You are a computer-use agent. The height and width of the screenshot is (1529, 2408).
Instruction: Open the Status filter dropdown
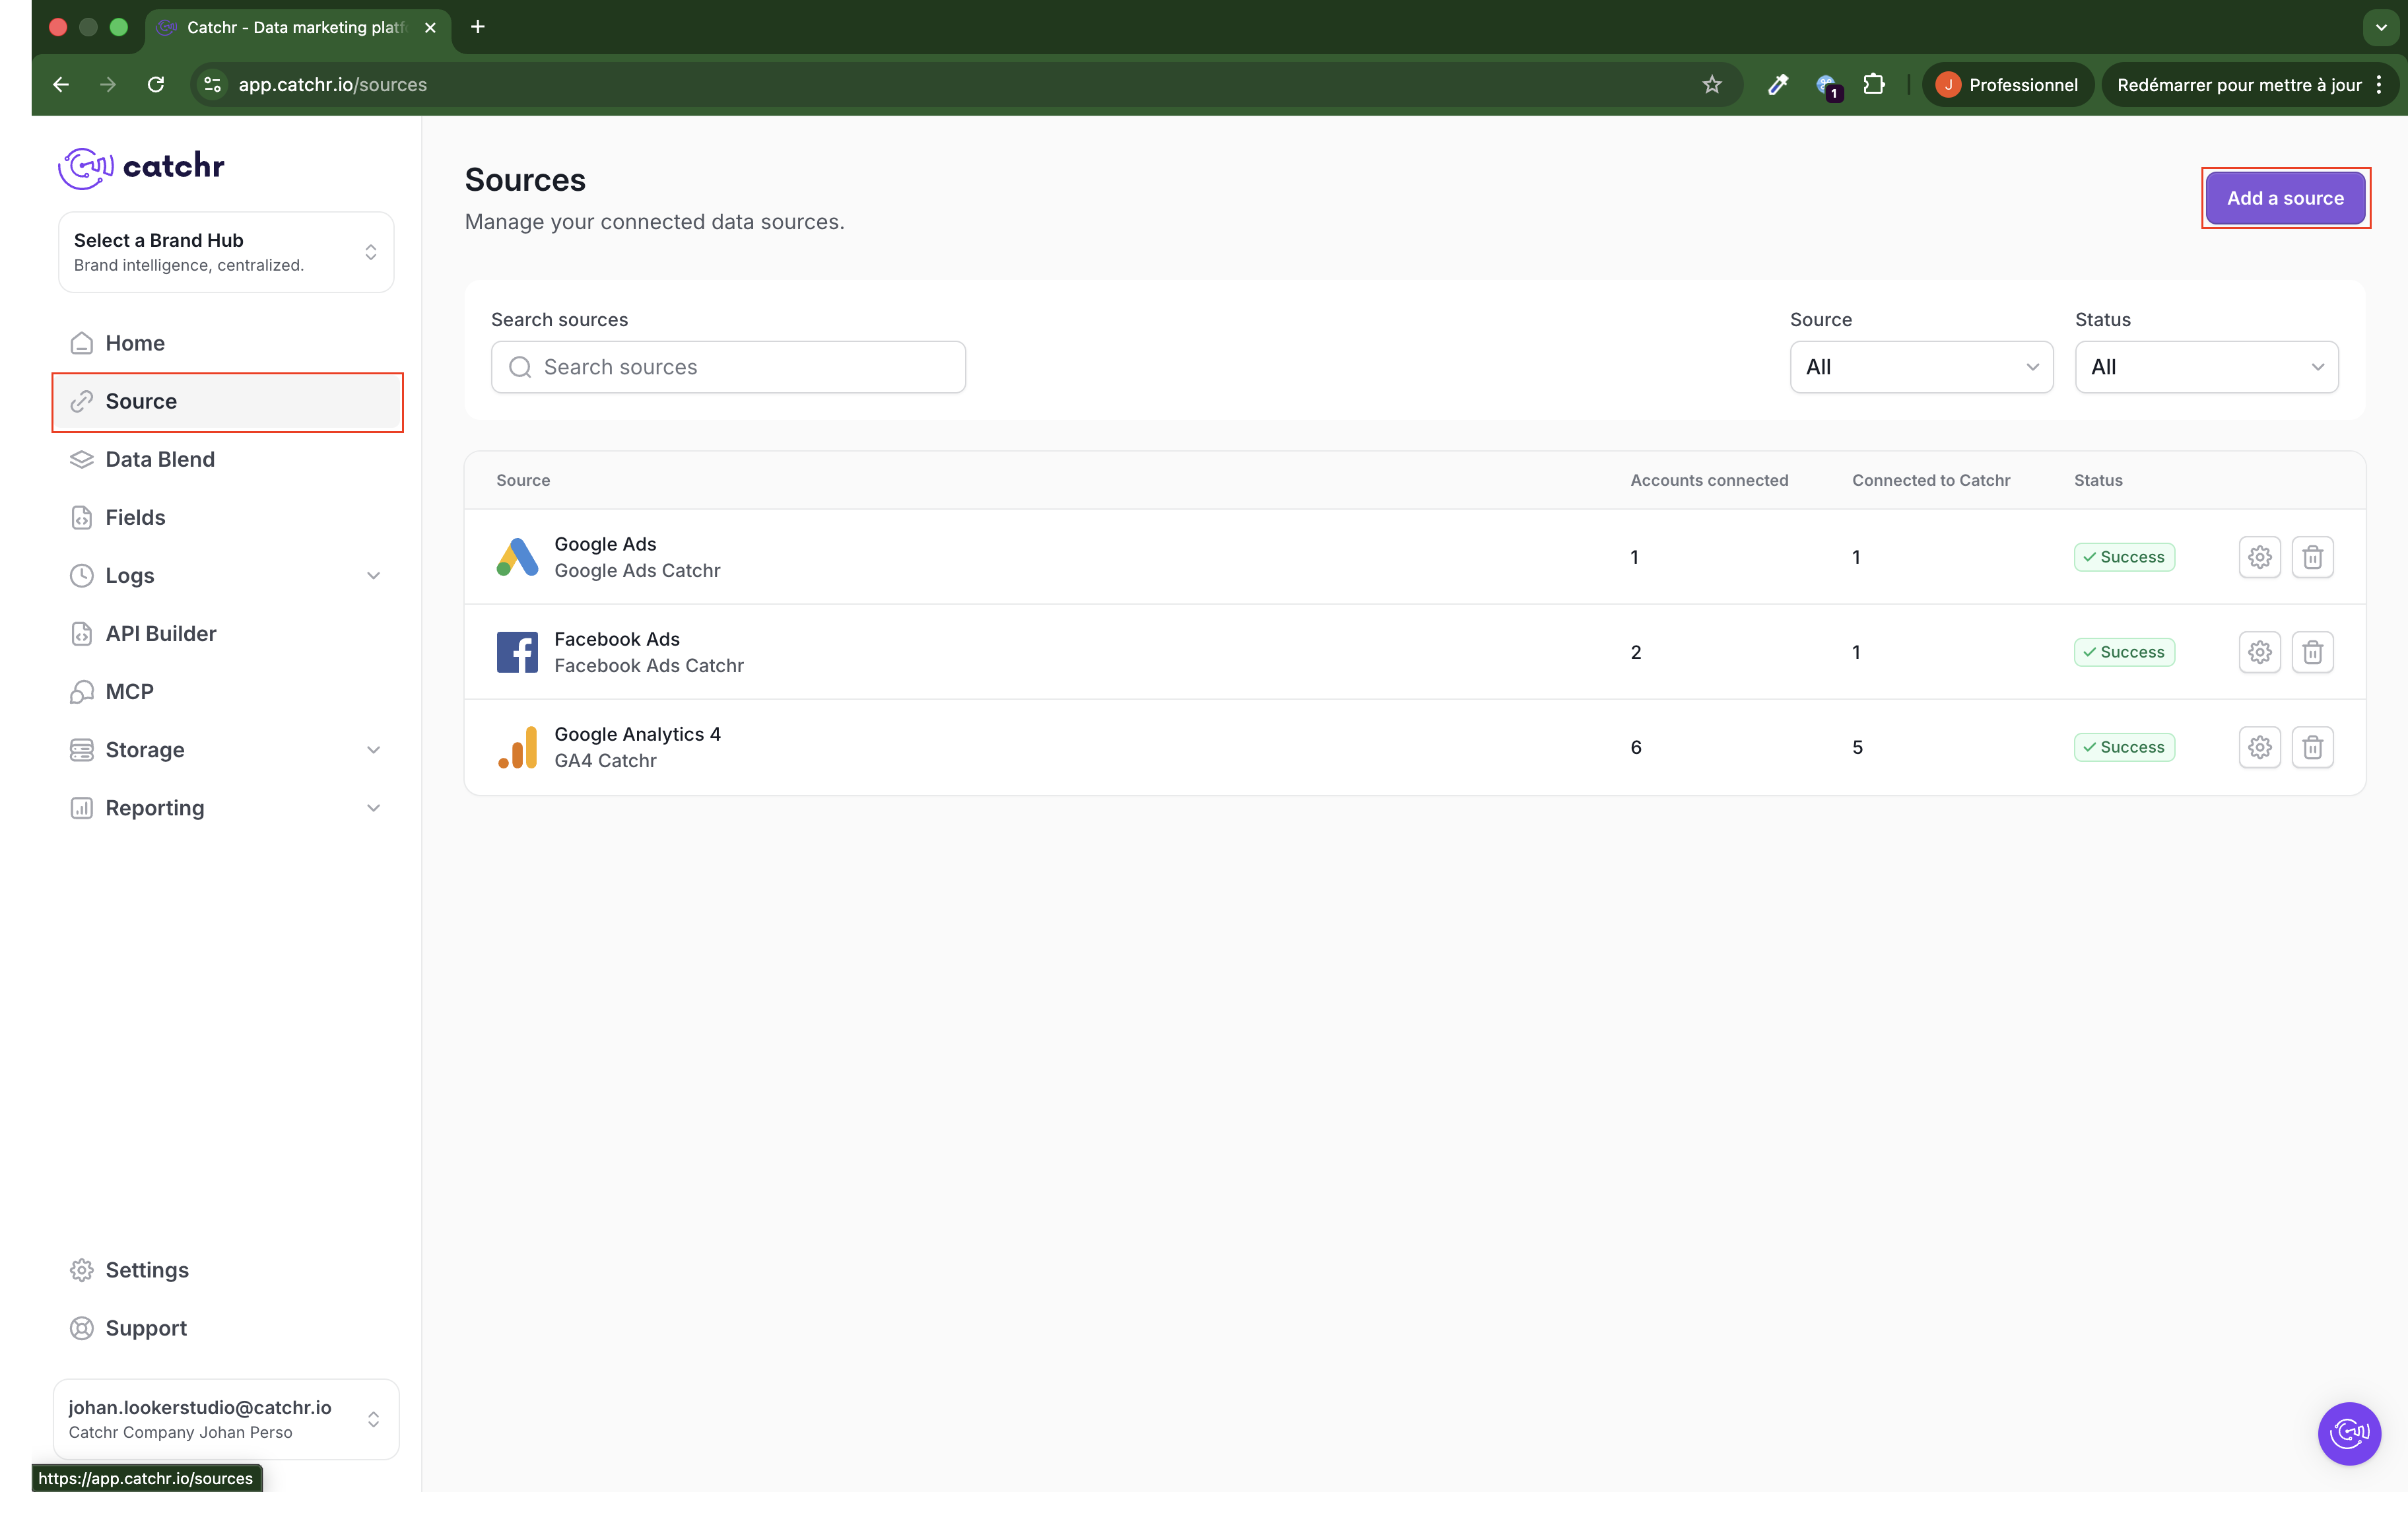tap(2205, 367)
